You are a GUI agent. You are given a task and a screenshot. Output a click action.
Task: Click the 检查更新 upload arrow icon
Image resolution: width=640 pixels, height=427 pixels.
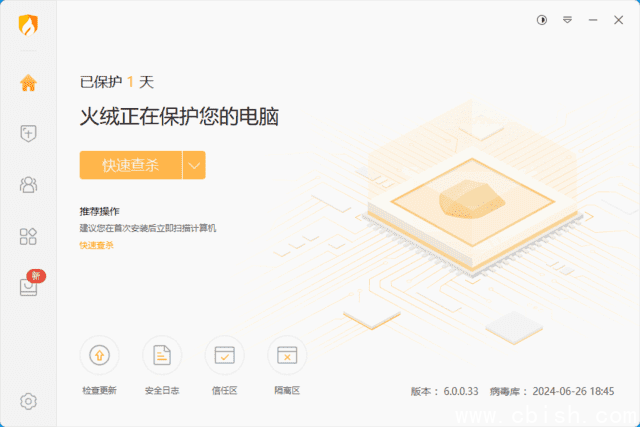(99, 355)
